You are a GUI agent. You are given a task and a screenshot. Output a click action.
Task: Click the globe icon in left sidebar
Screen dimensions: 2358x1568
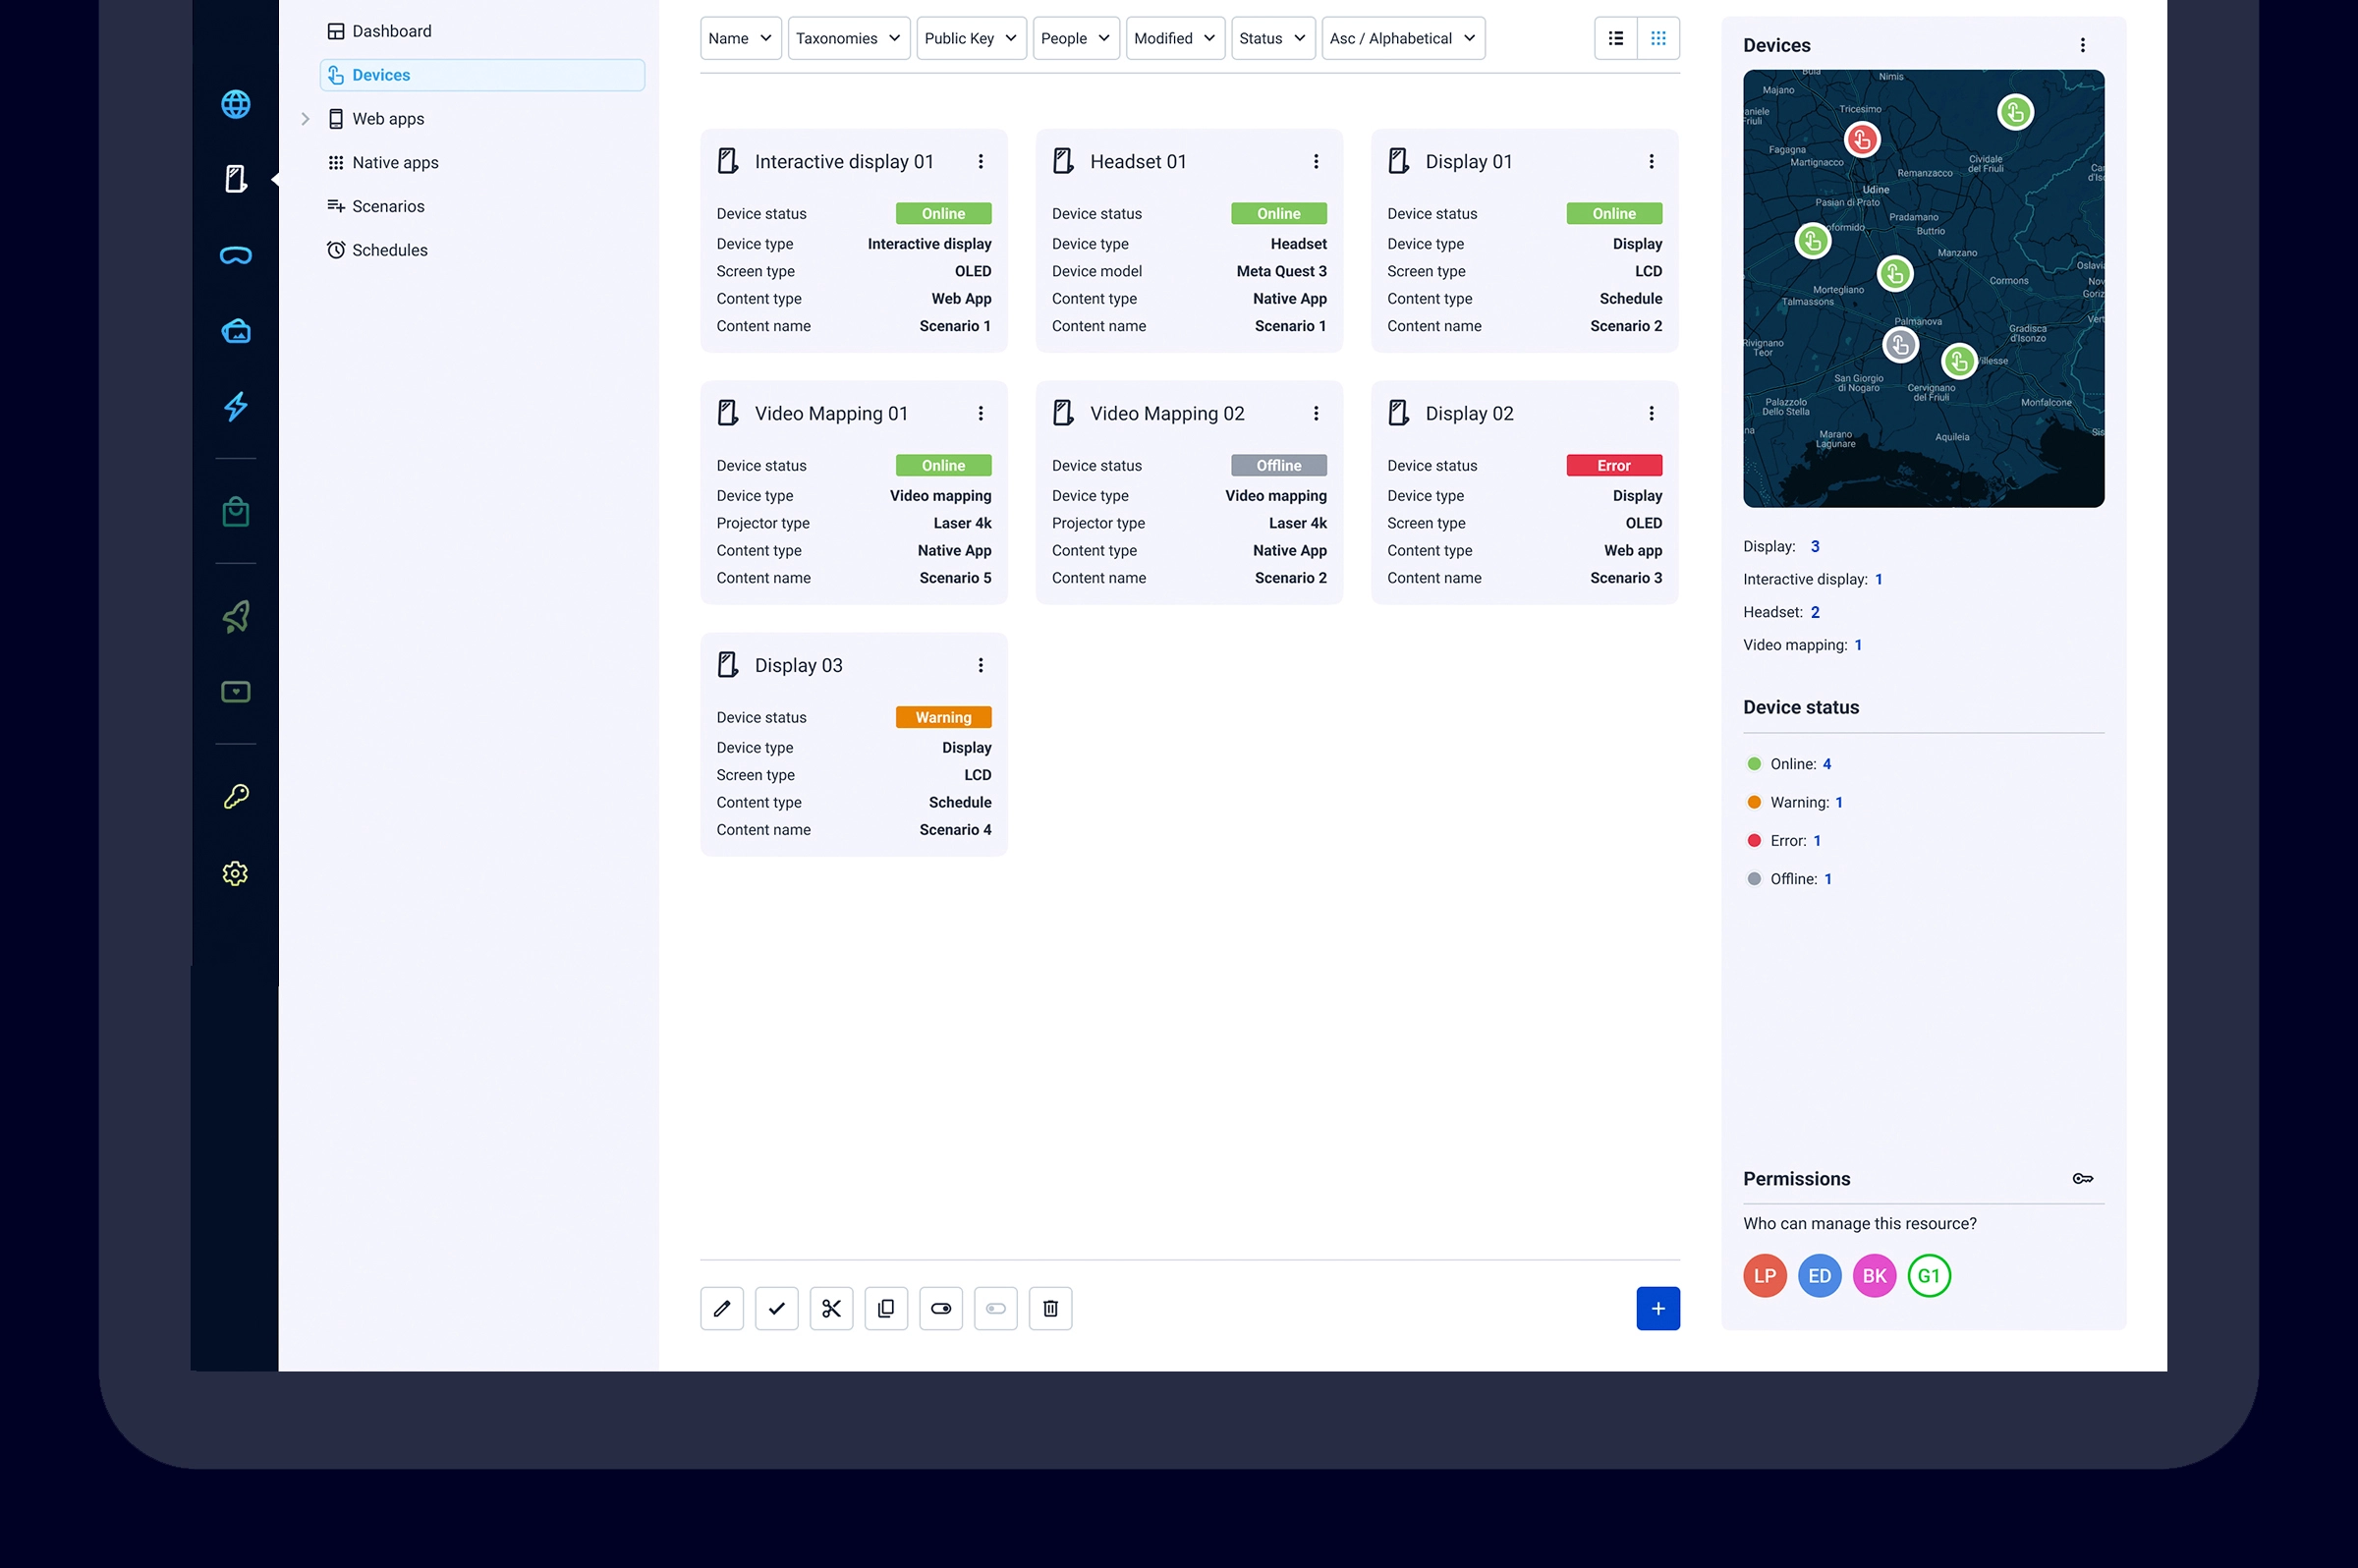[236, 104]
